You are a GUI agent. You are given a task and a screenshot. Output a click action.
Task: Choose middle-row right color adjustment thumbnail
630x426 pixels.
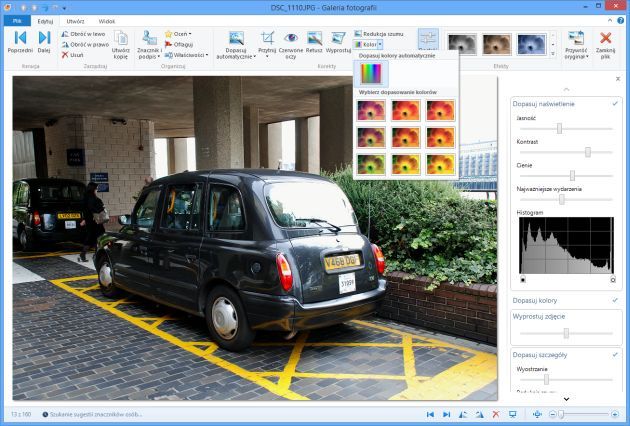tap(440, 137)
